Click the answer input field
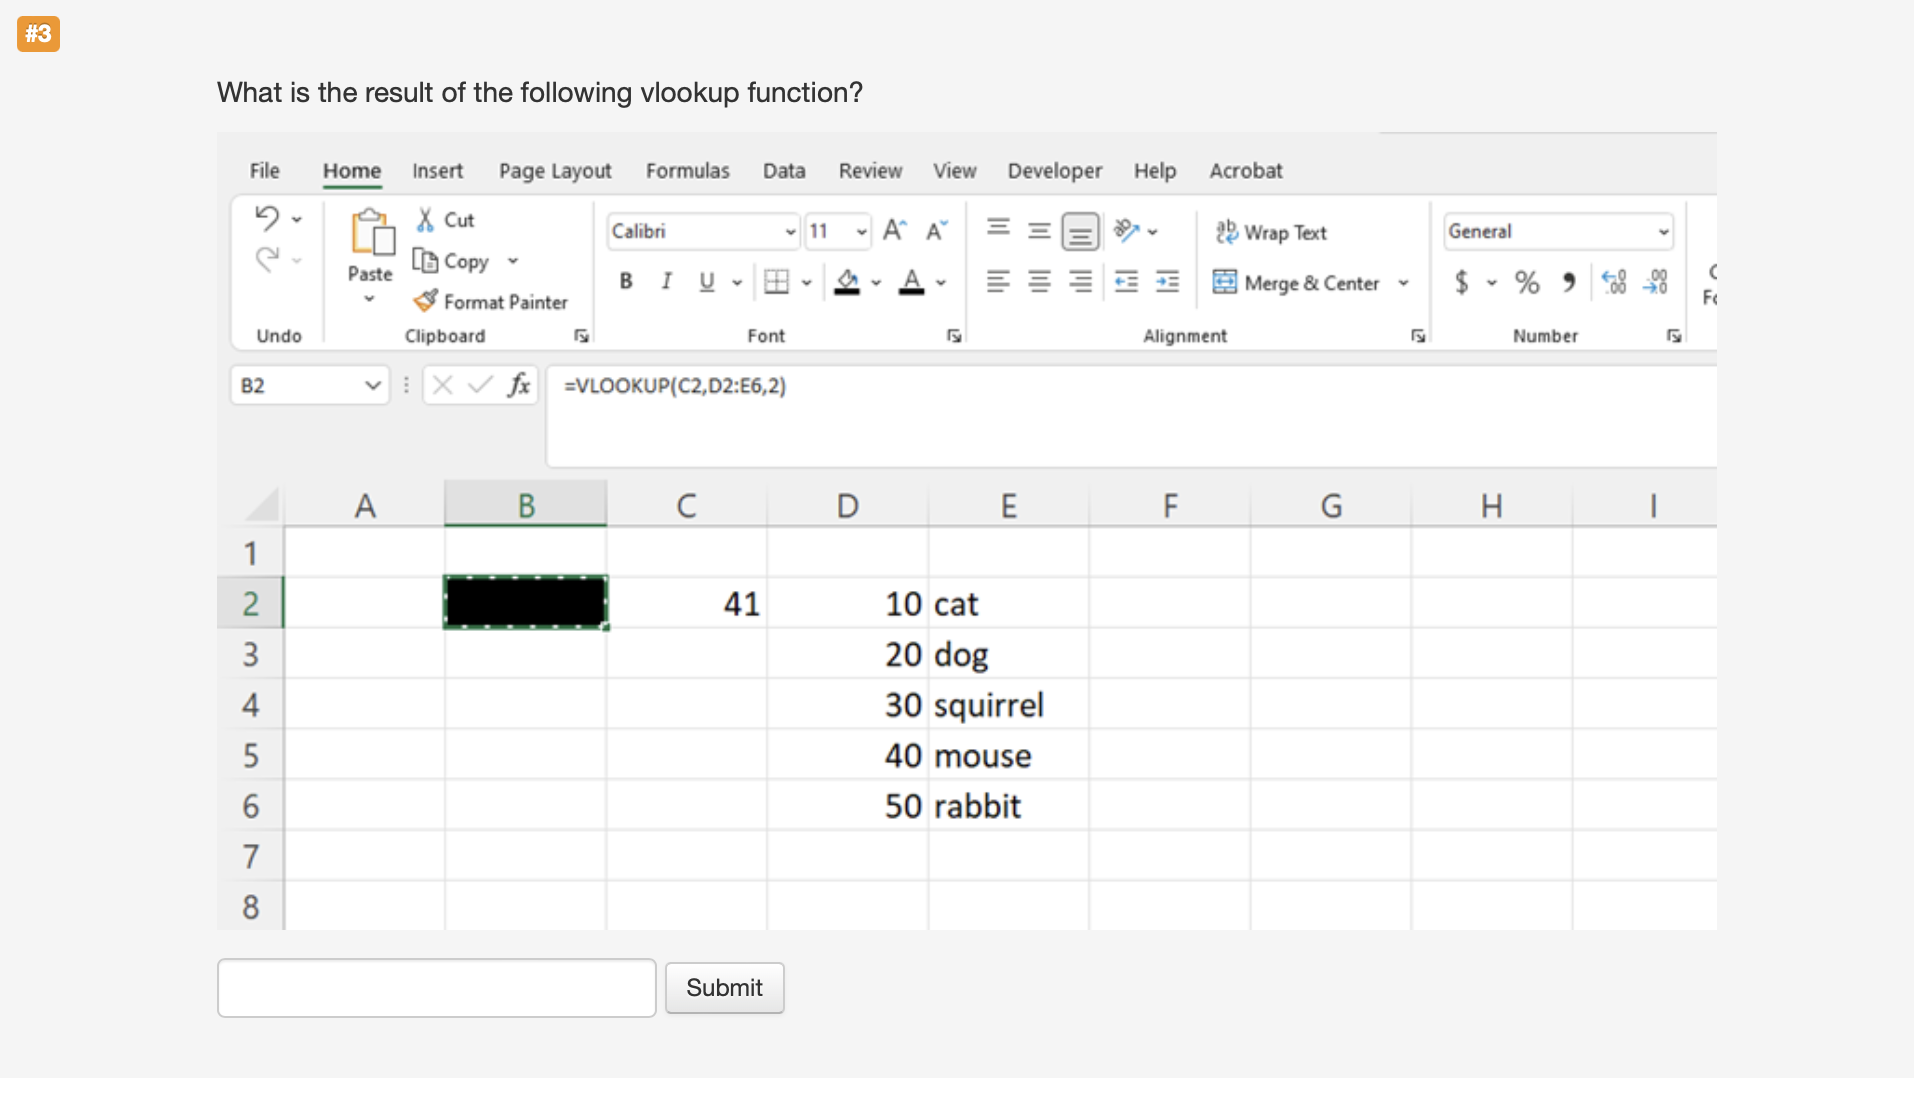Screen dimensions: 1914x1100 pos(436,987)
